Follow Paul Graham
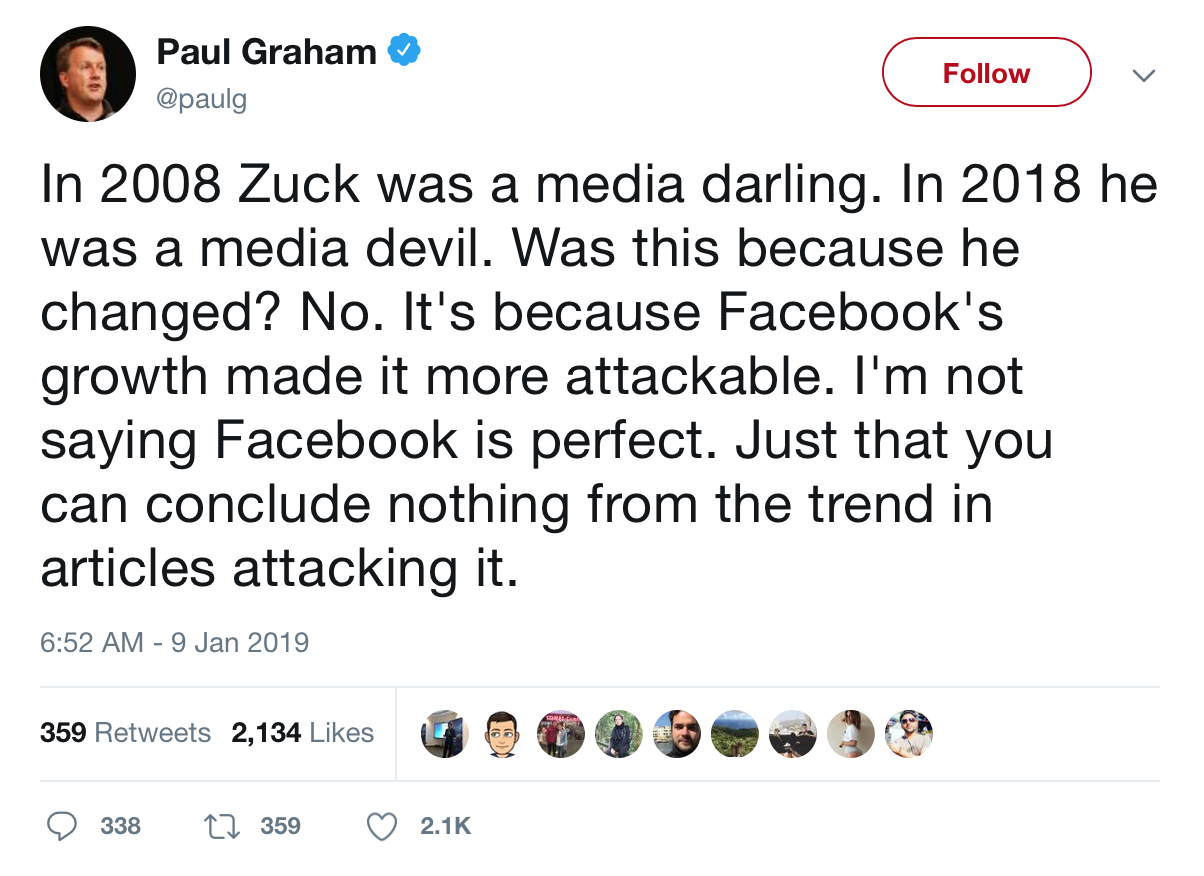Viewport: 1204px width, 876px height. pyautogui.click(x=986, y=73)
